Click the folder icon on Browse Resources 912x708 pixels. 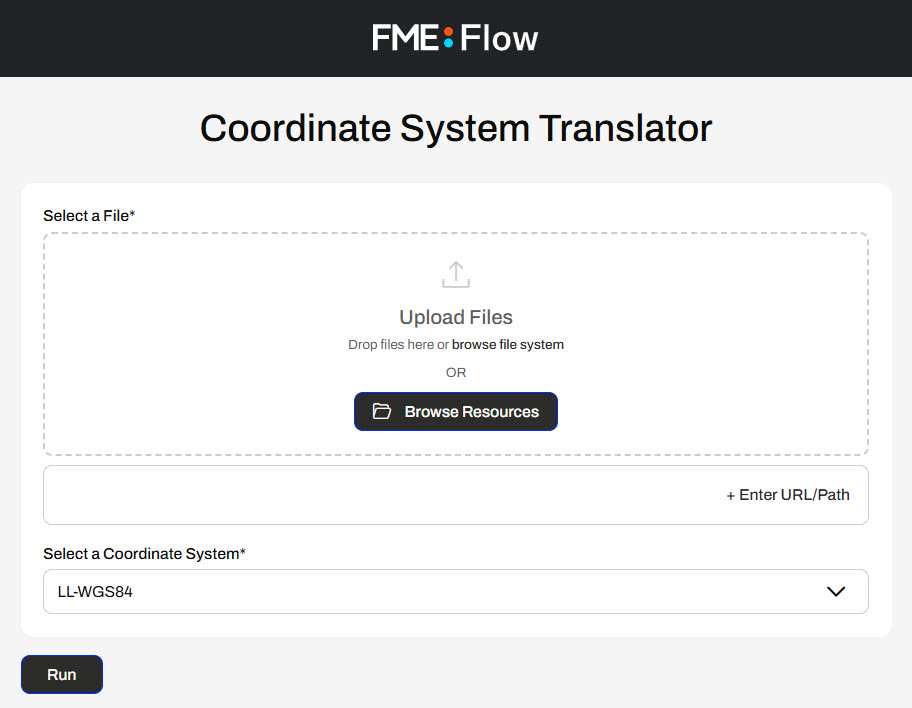[x=381, y=412]
